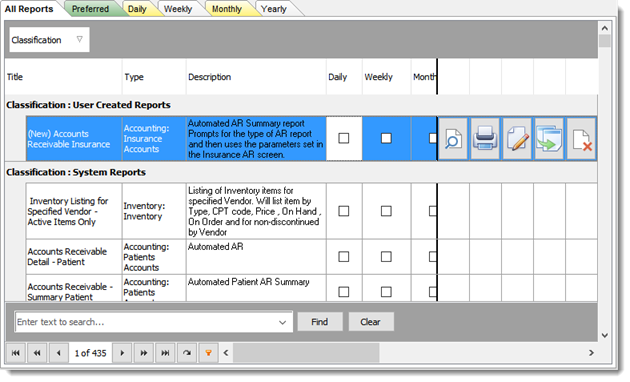
Task: Edit the report using pencil icon
Action: click(517, 139)
